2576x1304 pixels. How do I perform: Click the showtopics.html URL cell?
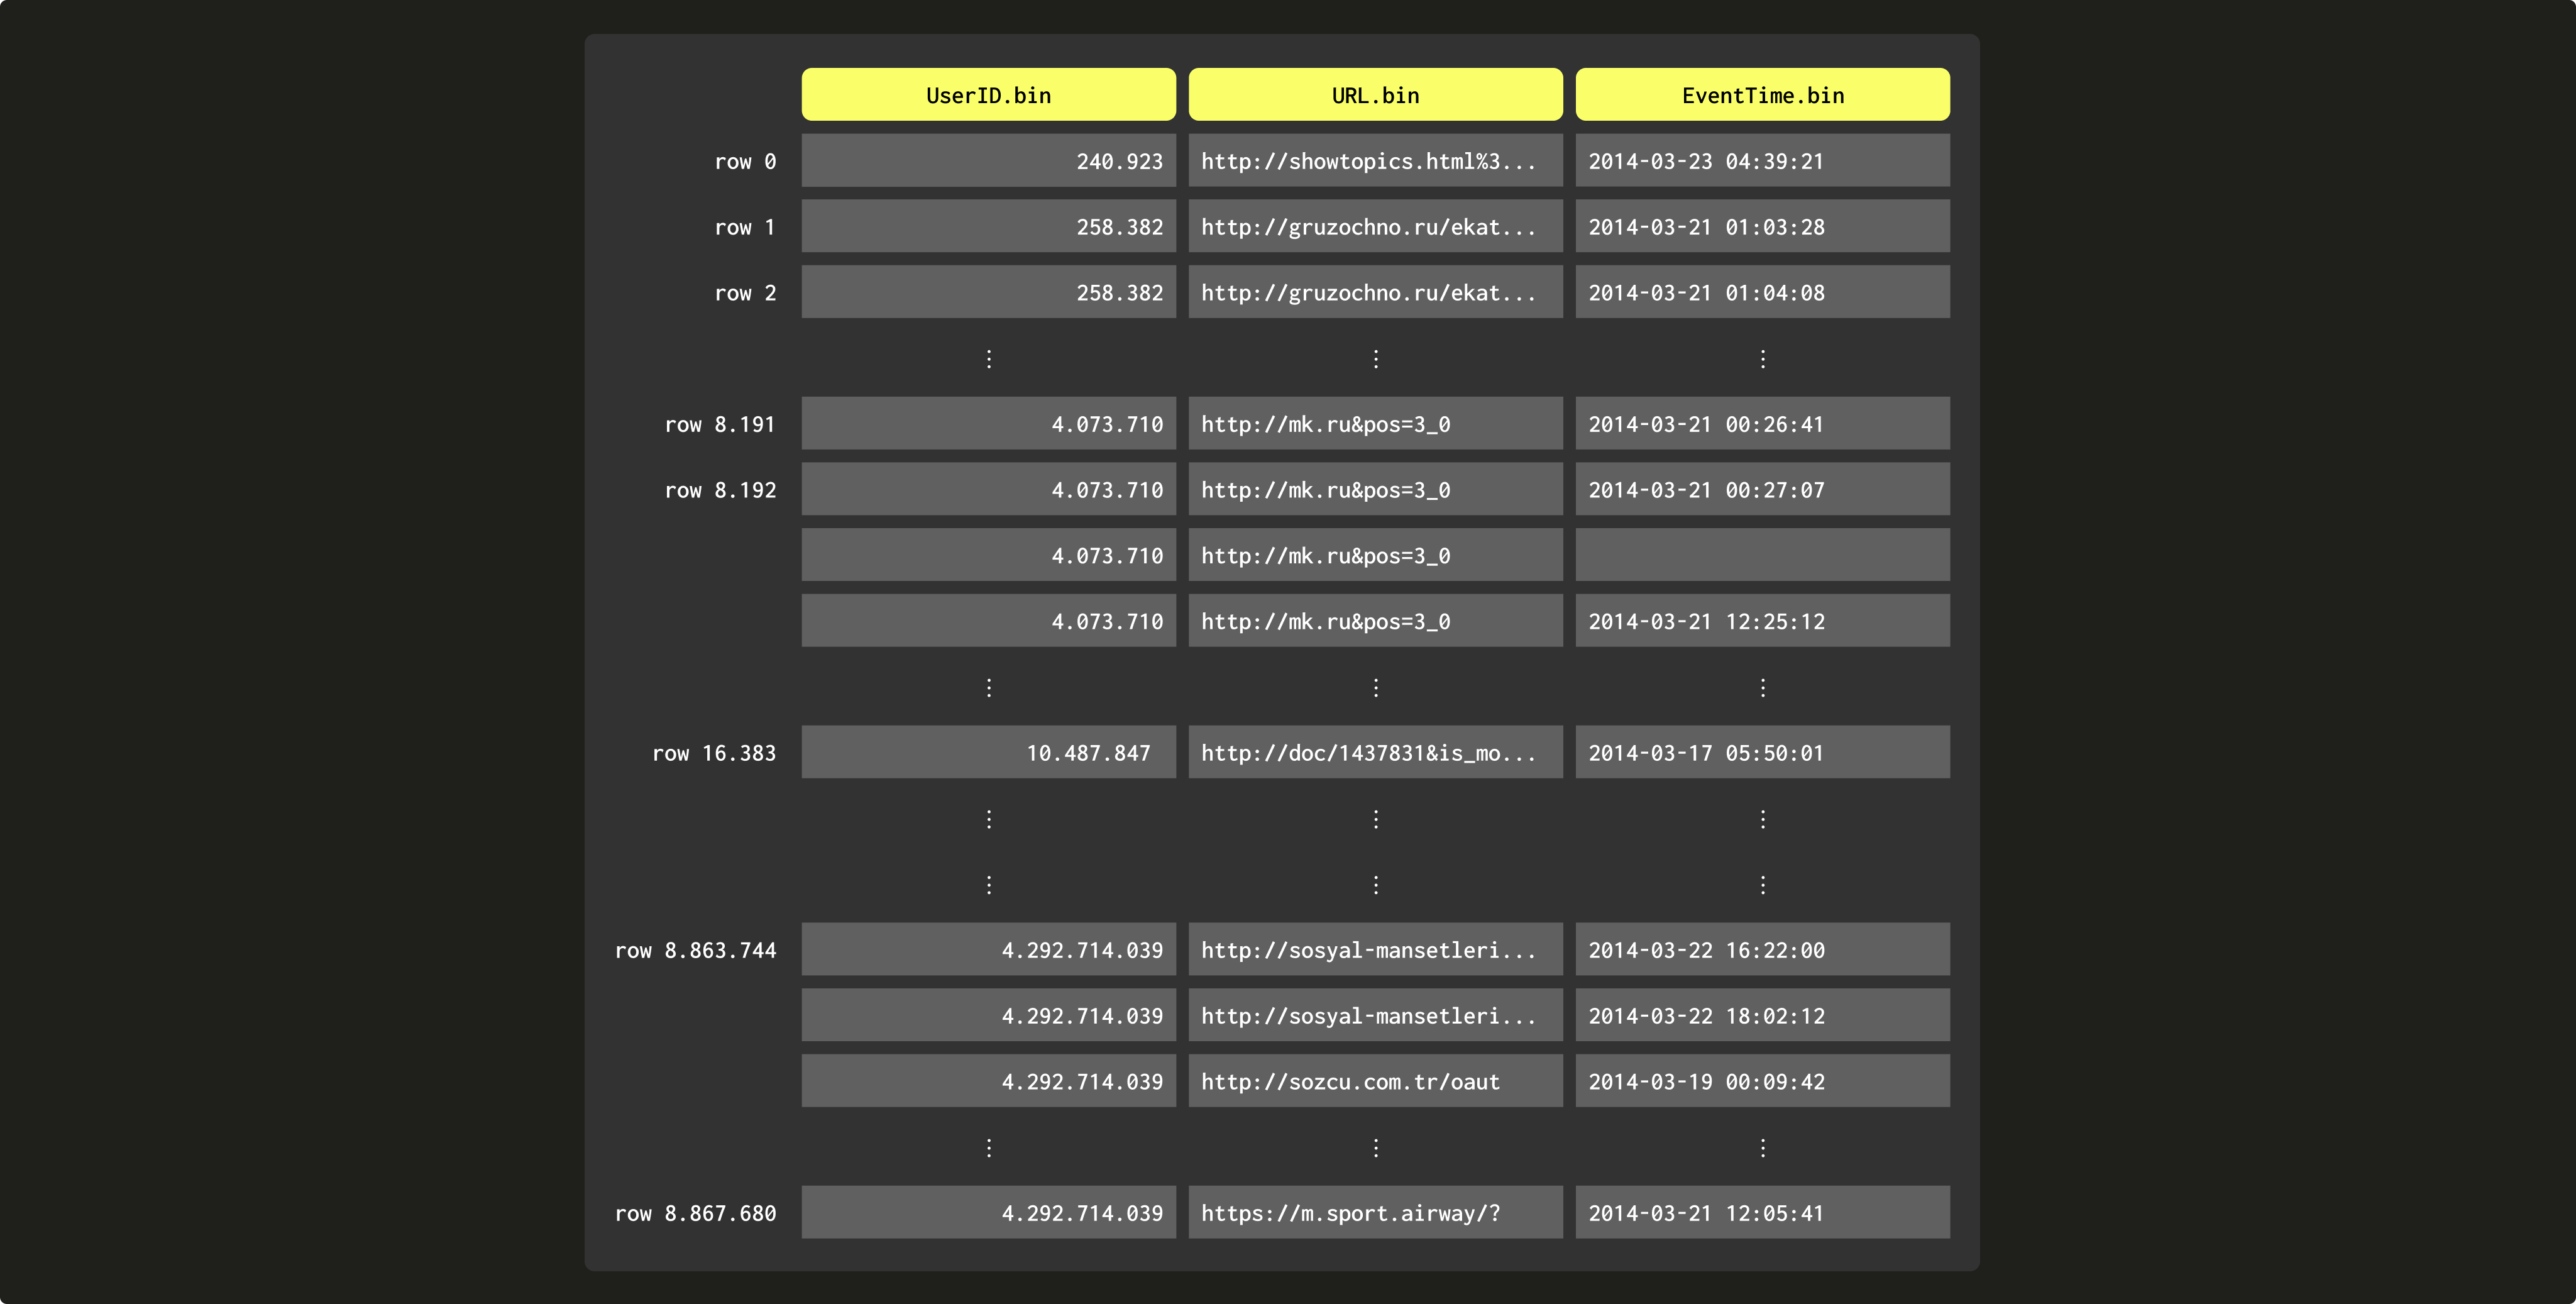point(1375,161)
